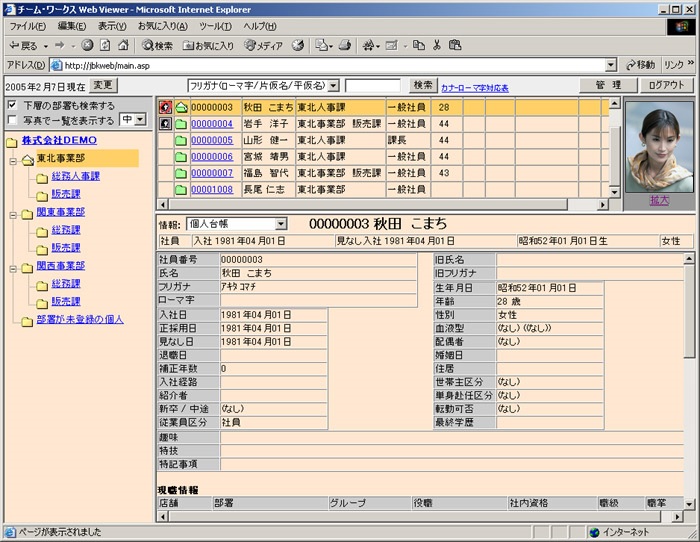Stop page loading with the stop icon
The width and height of the screenshot is (700, 542).
tap(88, 45)
